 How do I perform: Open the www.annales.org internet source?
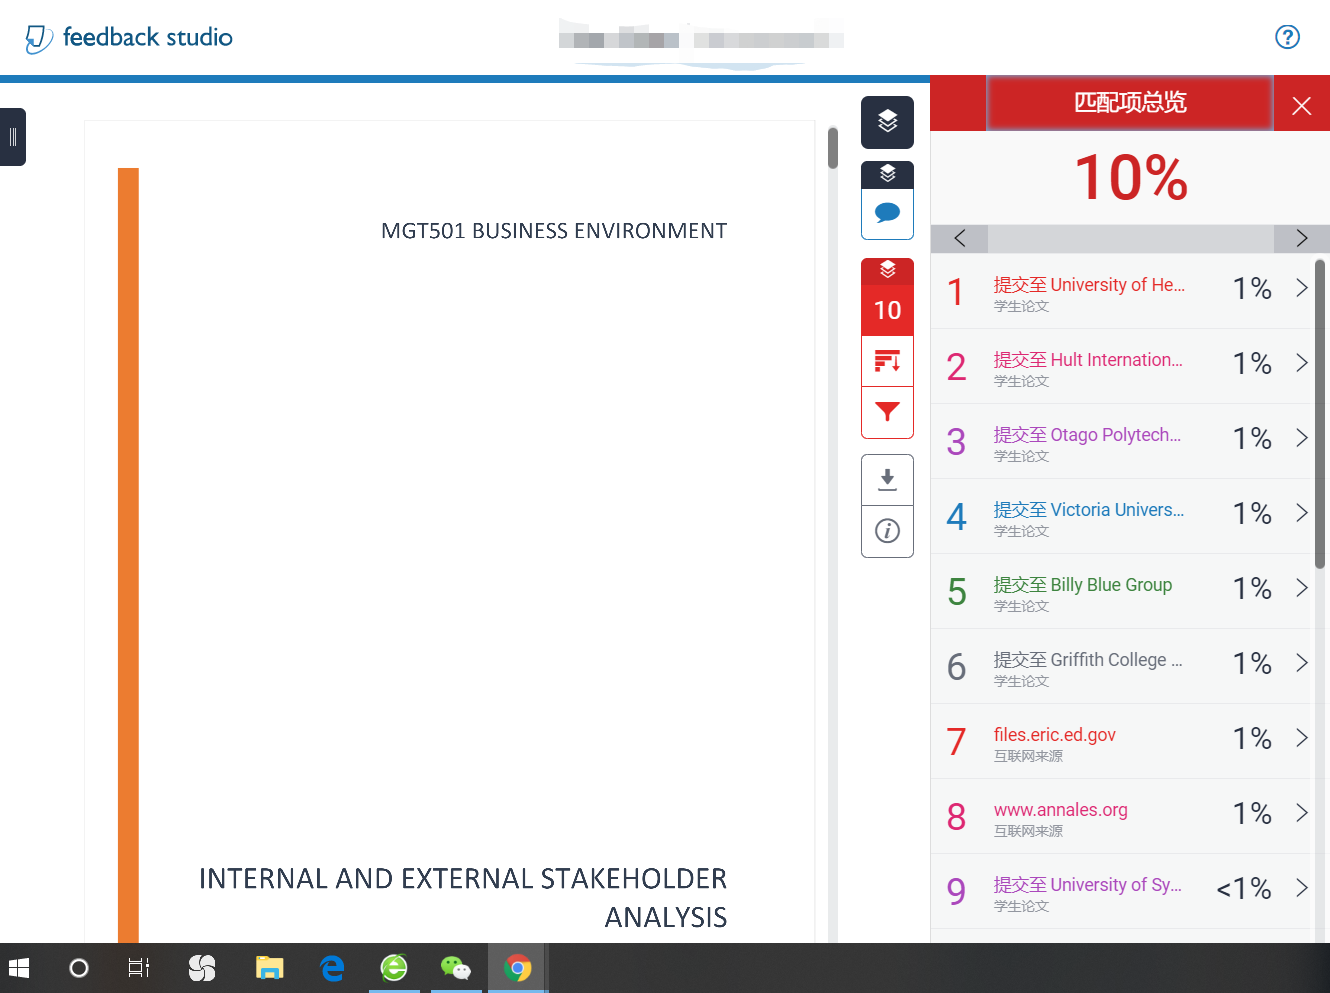[x=1061, y=810]
